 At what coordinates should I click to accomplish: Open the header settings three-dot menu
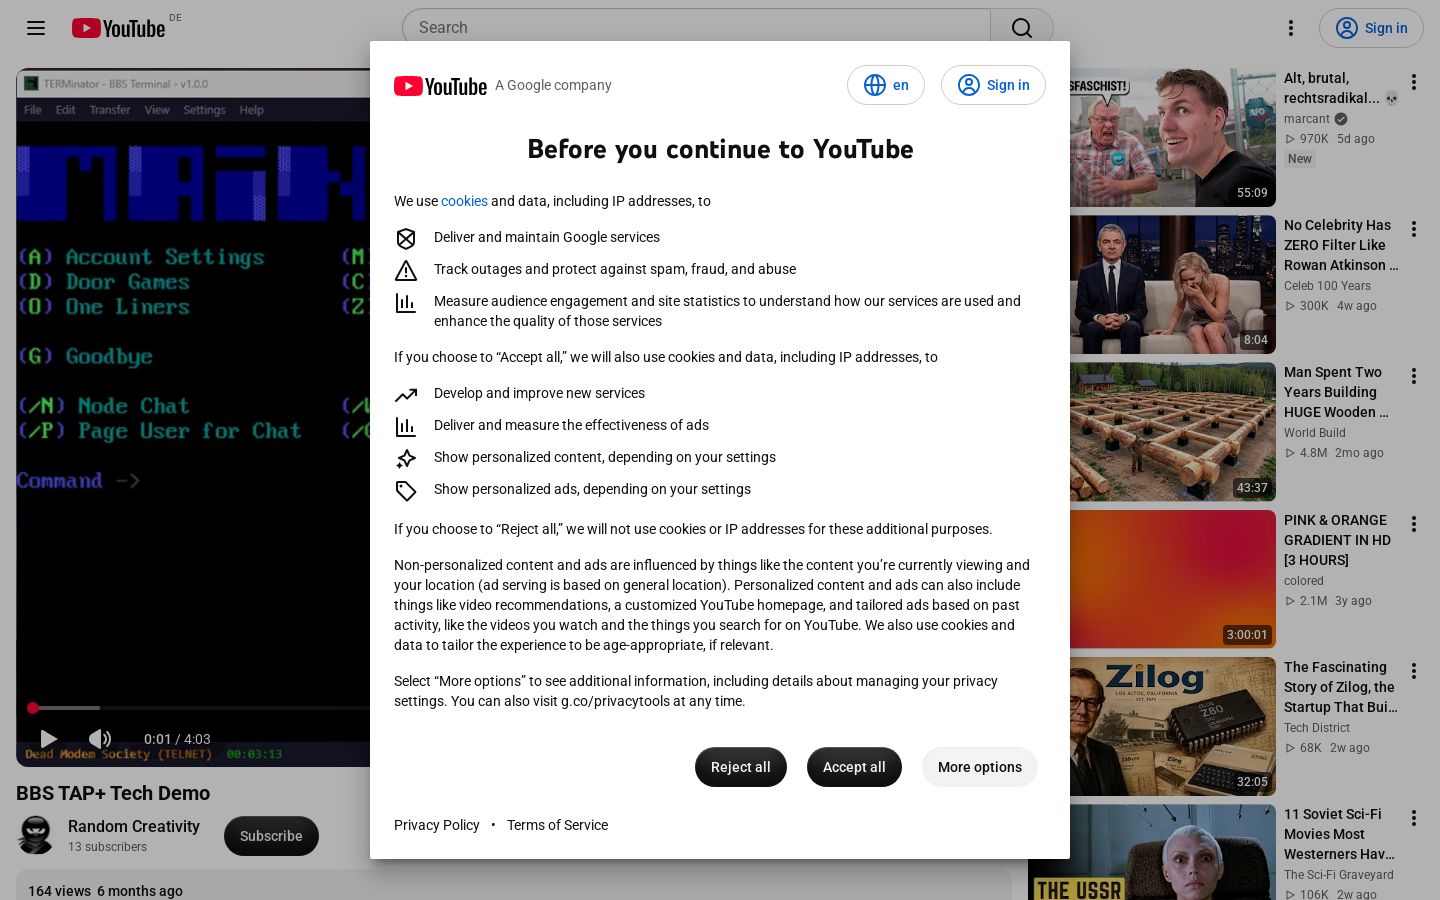(1291, 28)
